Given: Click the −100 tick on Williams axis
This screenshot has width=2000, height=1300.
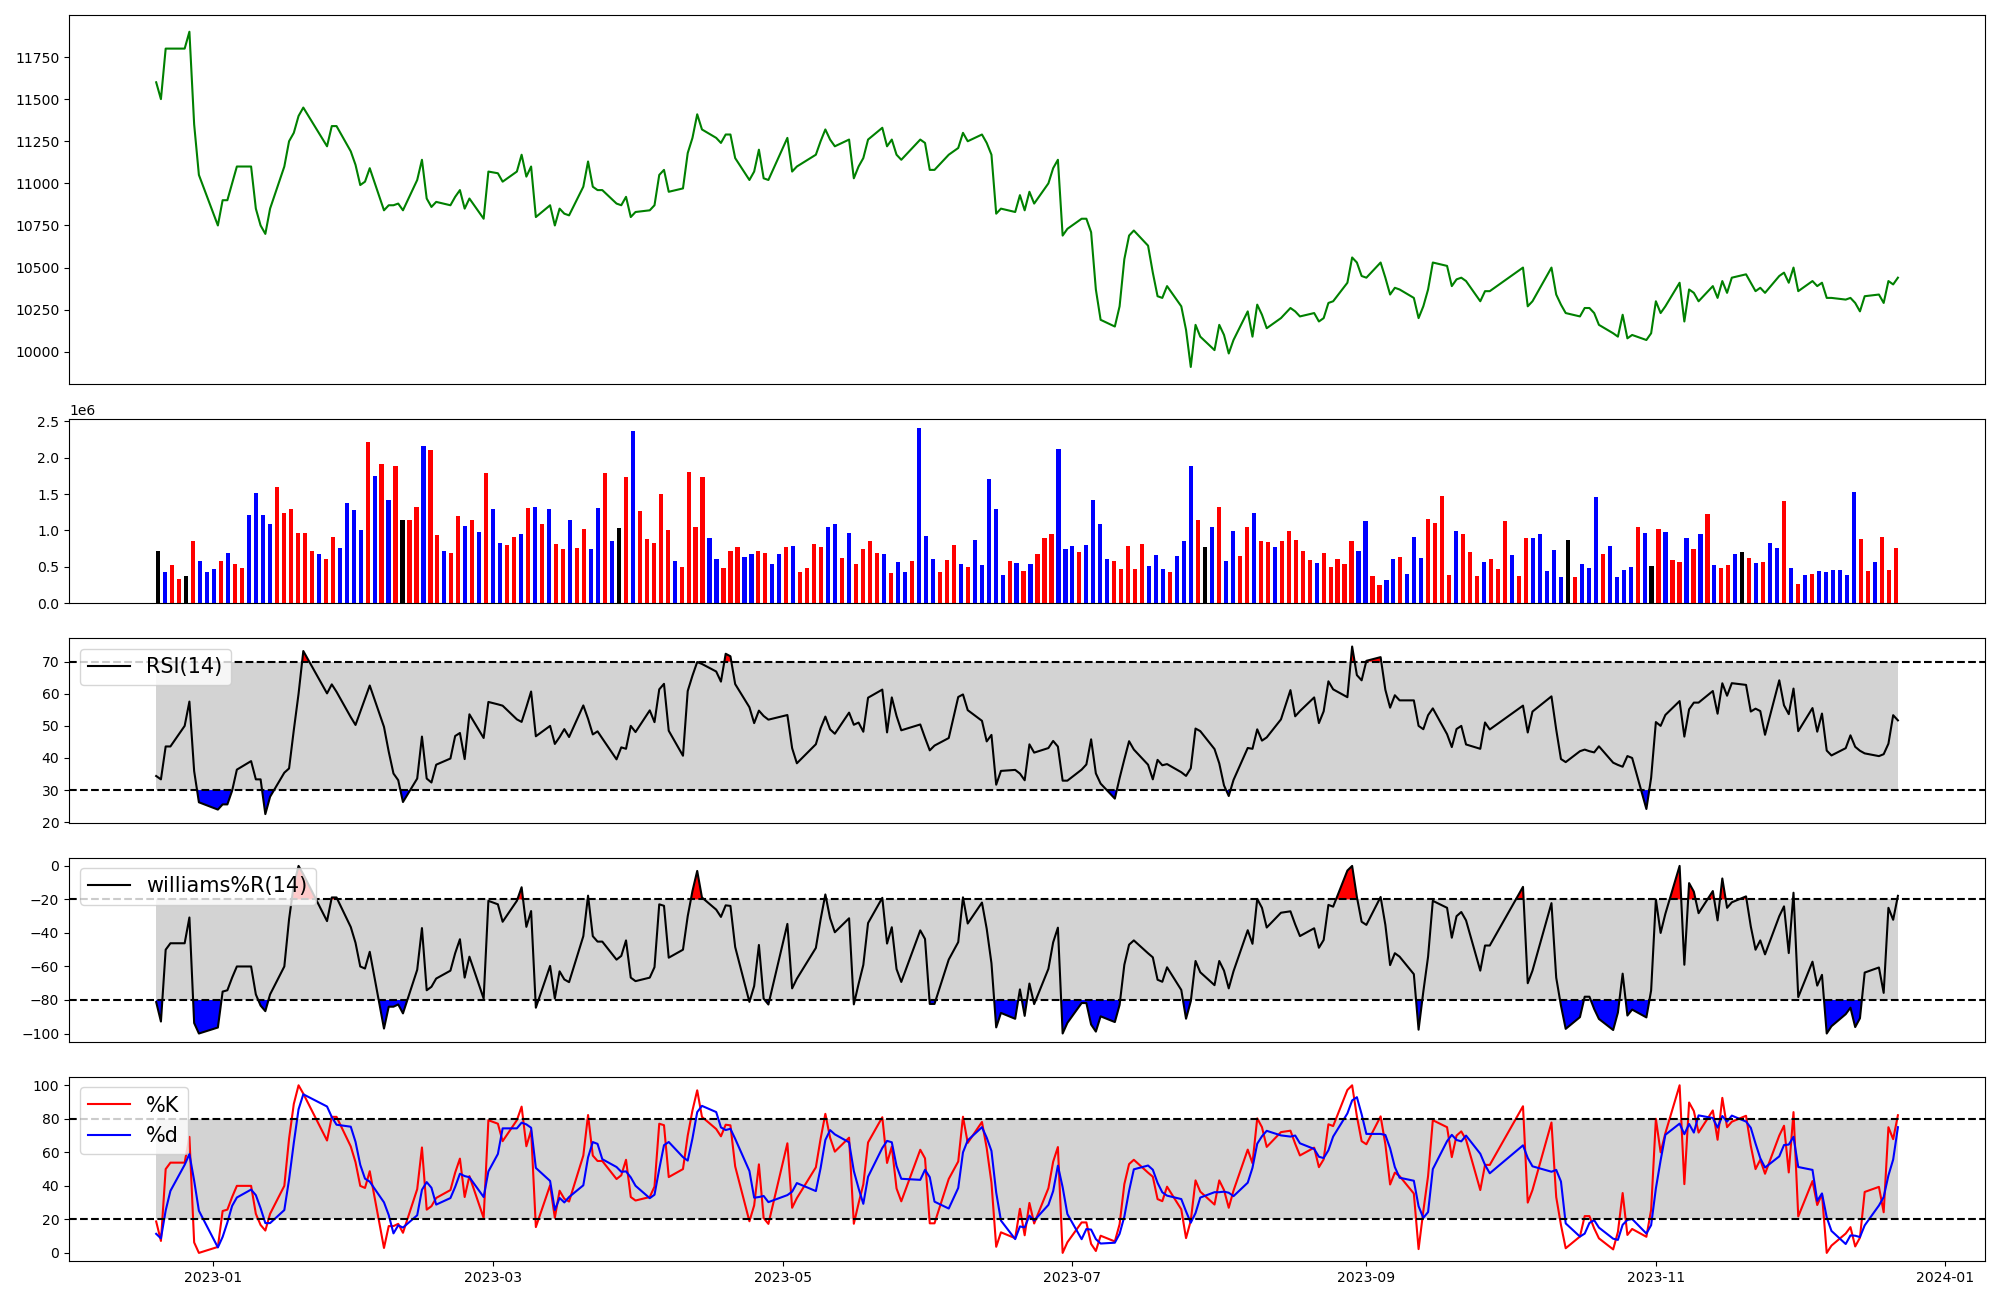Looking at the screenshot, I should (42, 1034).
